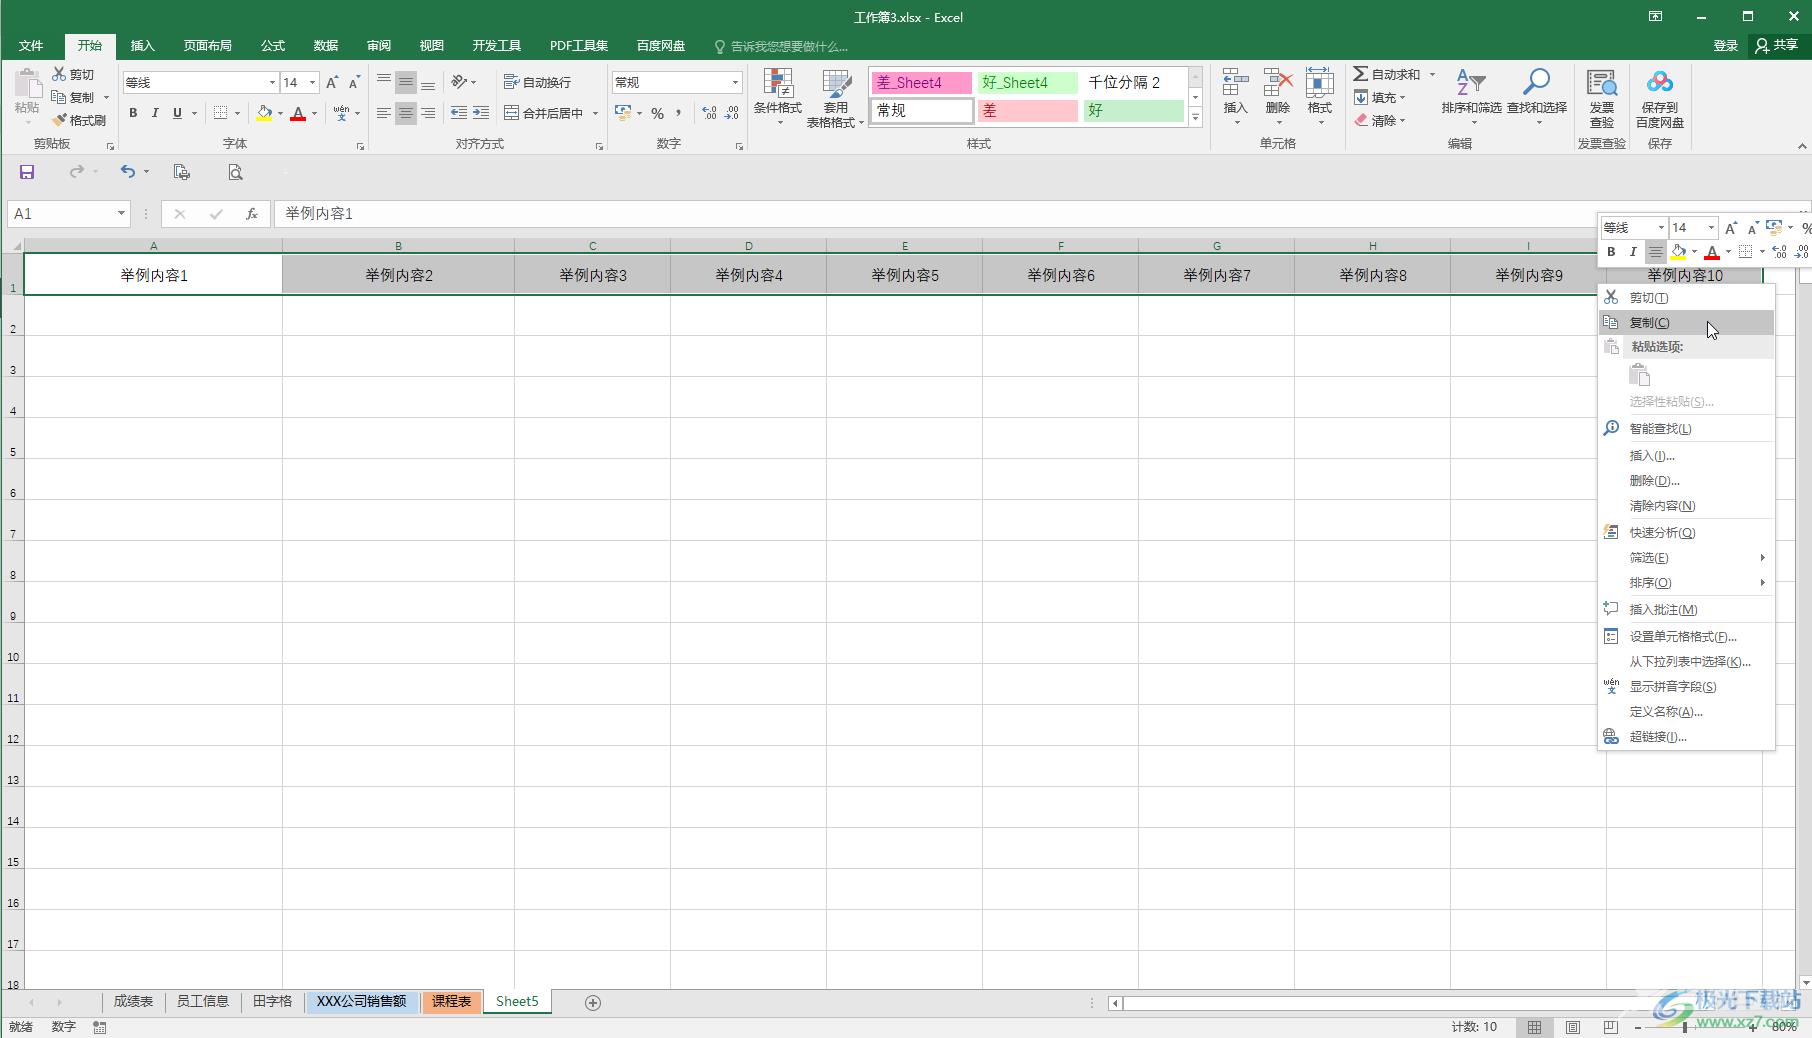The width and height of the screenshot is (1812, 1038).
Task: Apply the 差_Sheet4 cell style
Action: 921,83
